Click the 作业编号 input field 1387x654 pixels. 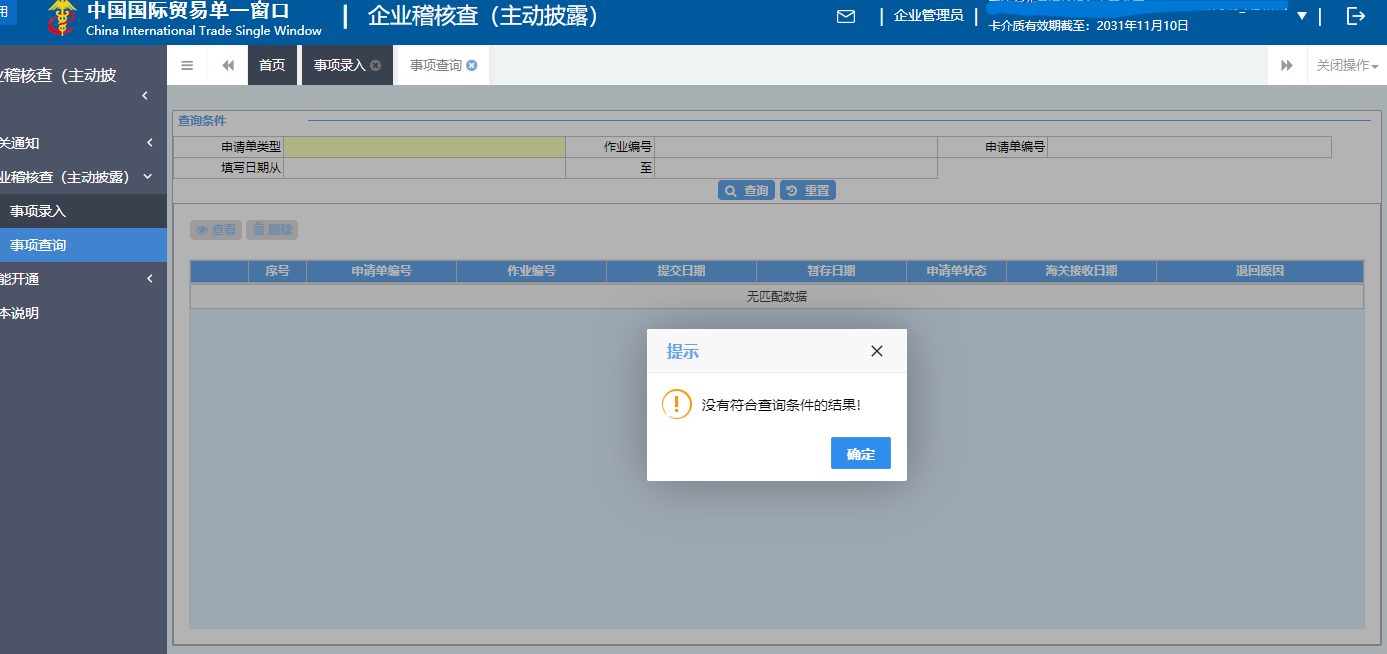tap(795, 146)
